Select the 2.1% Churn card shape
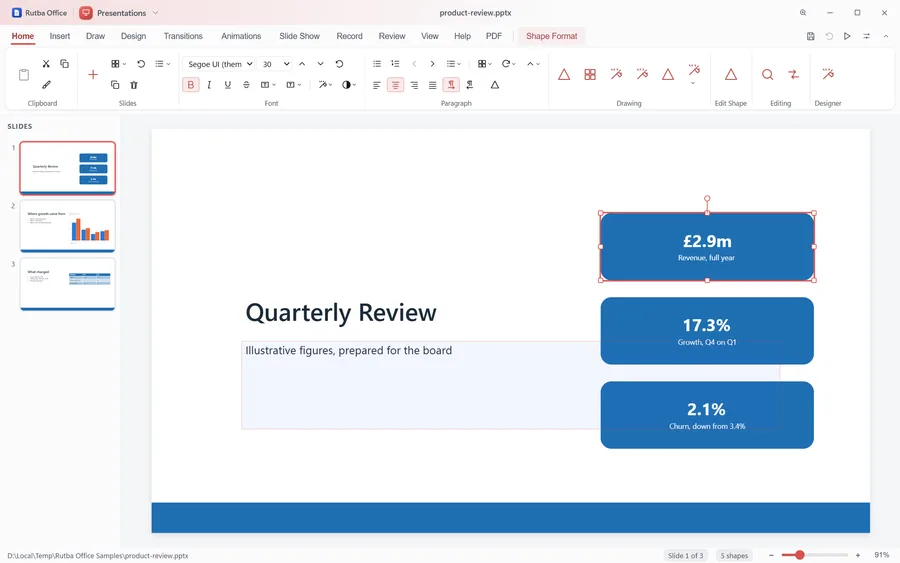The width and height of the screenshot is (900, 563). (x=707, y=415)
